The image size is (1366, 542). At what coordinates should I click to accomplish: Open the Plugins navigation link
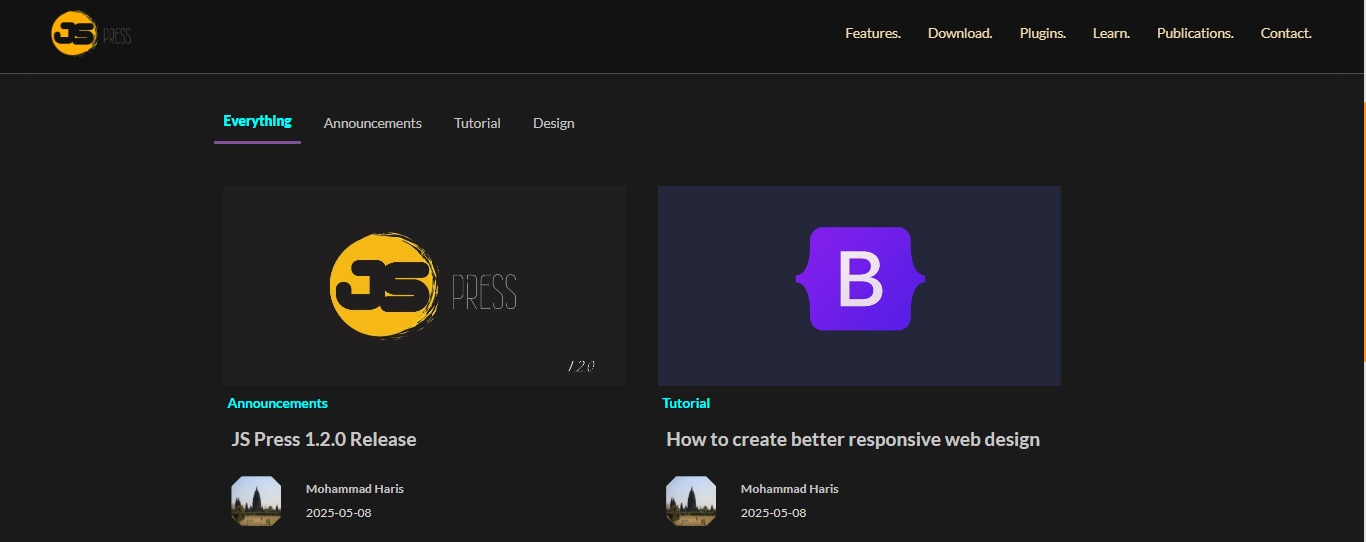tap(1042, 33)
